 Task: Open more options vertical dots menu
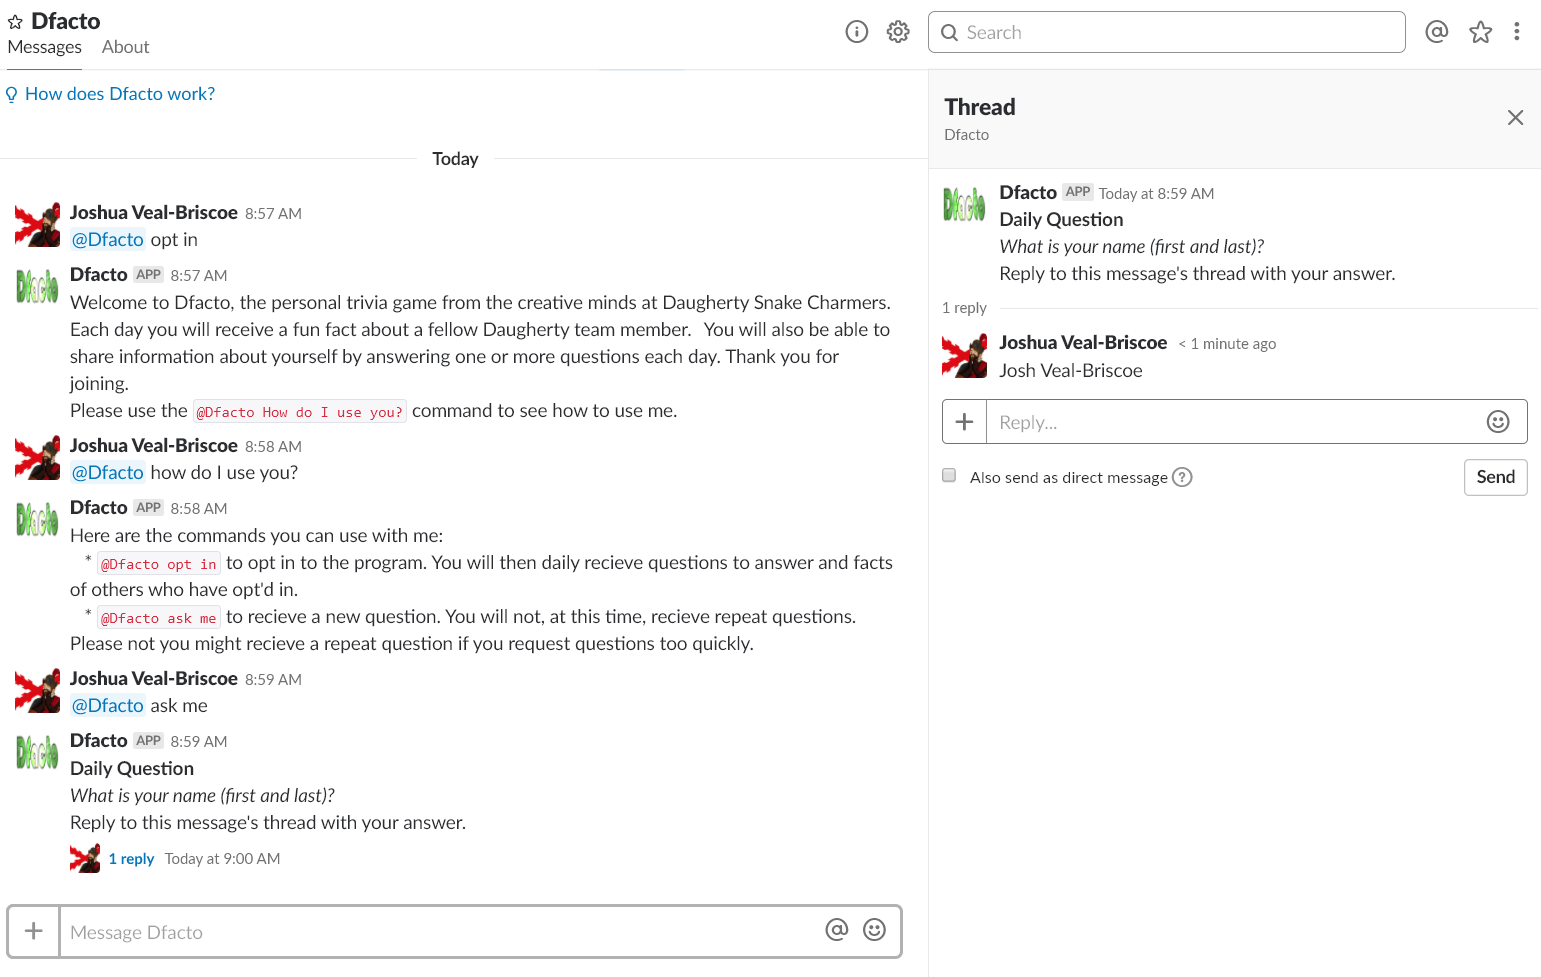pyautogui.click(x=1517, y=32)
